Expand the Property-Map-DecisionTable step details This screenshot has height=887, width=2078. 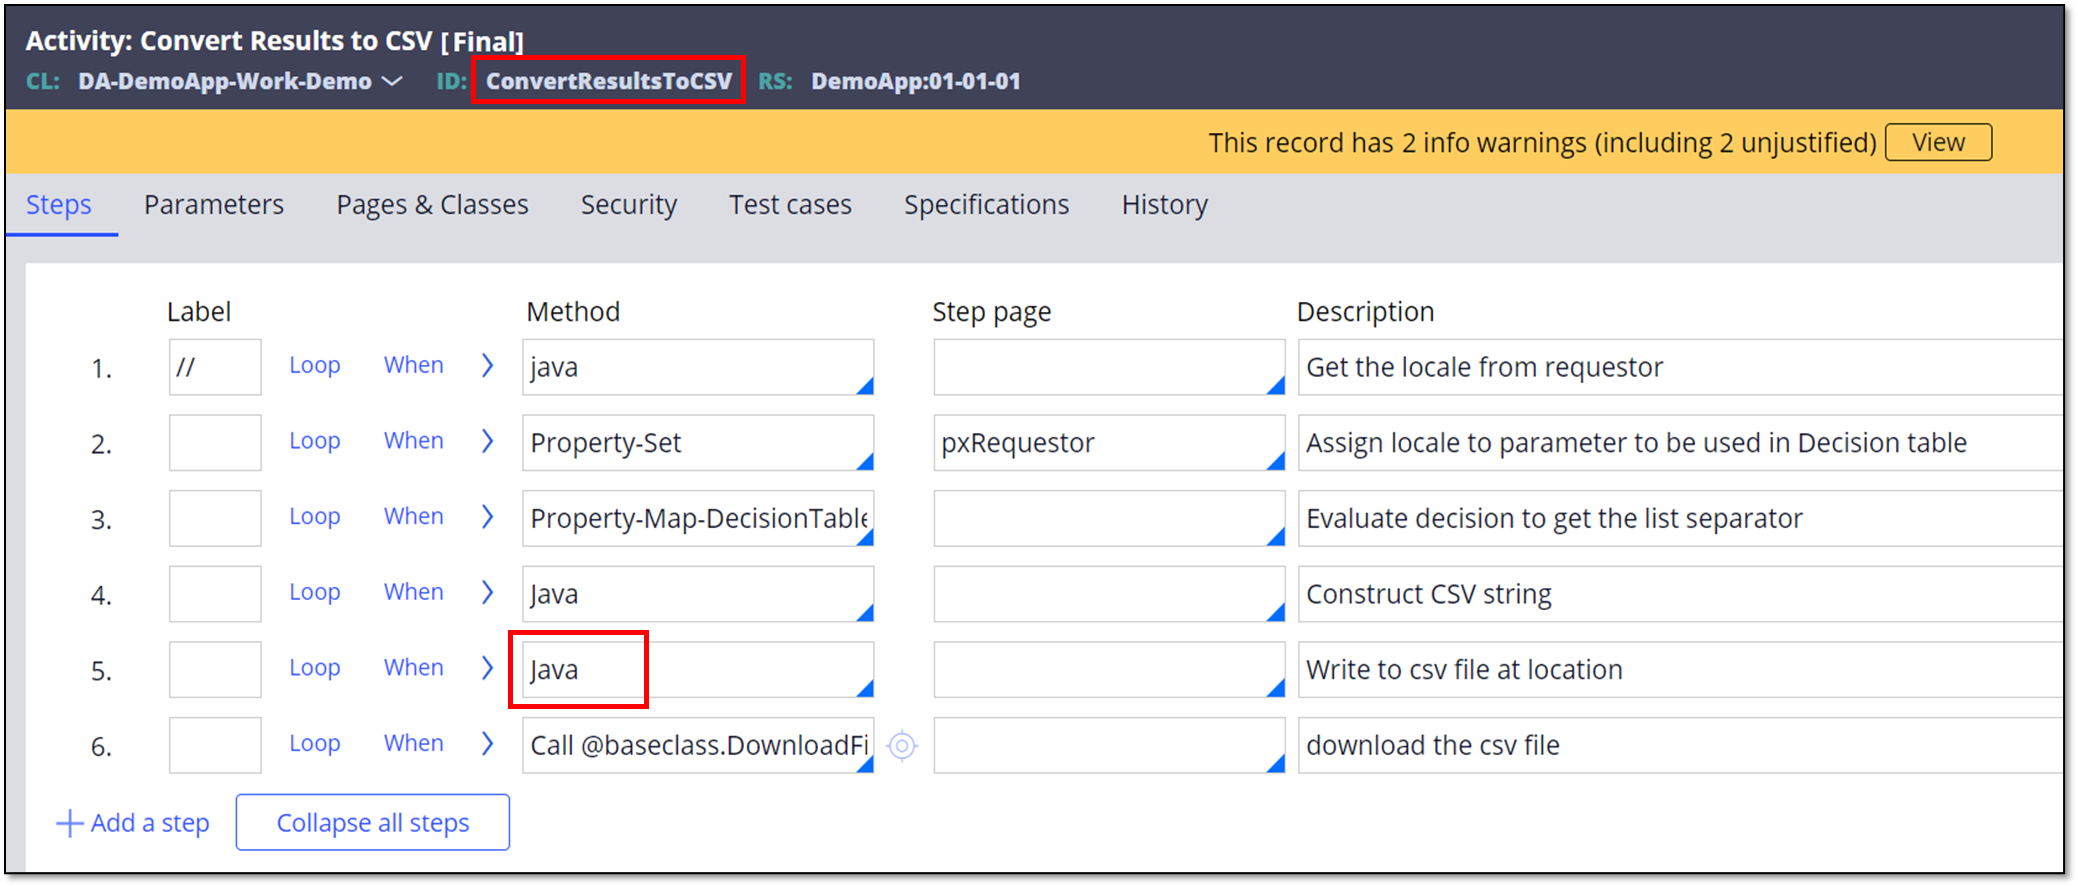point(487,516)
